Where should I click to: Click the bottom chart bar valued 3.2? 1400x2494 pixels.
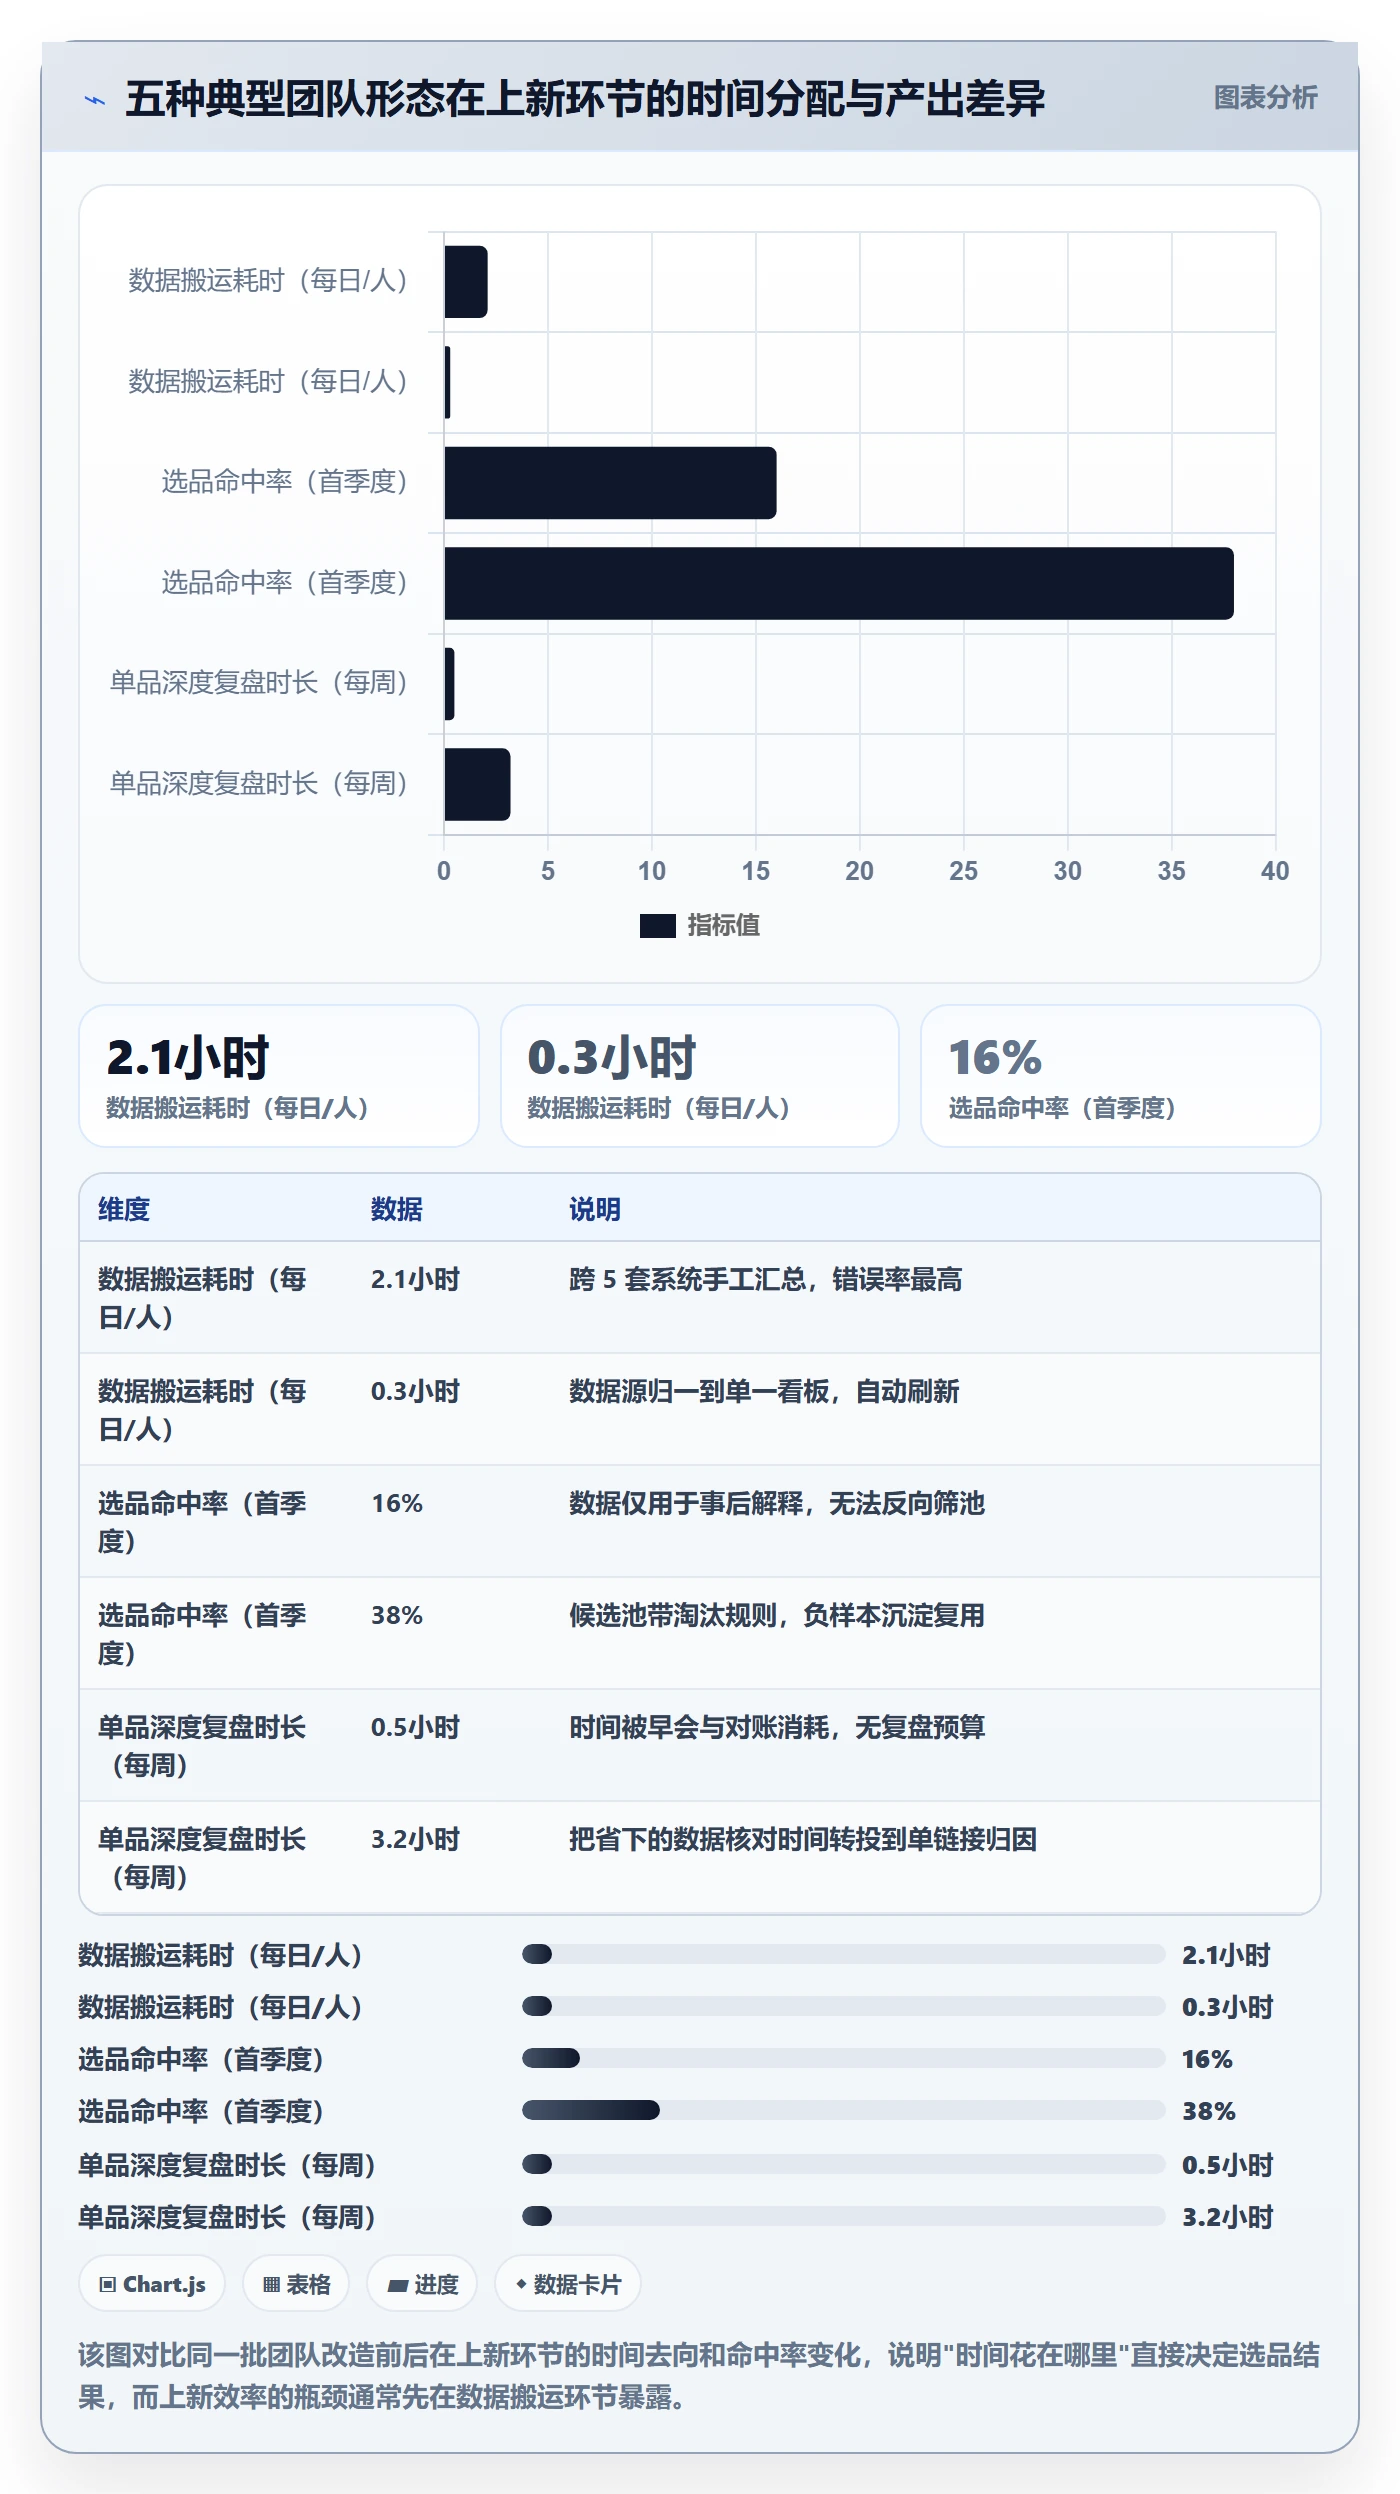(477, 784)
